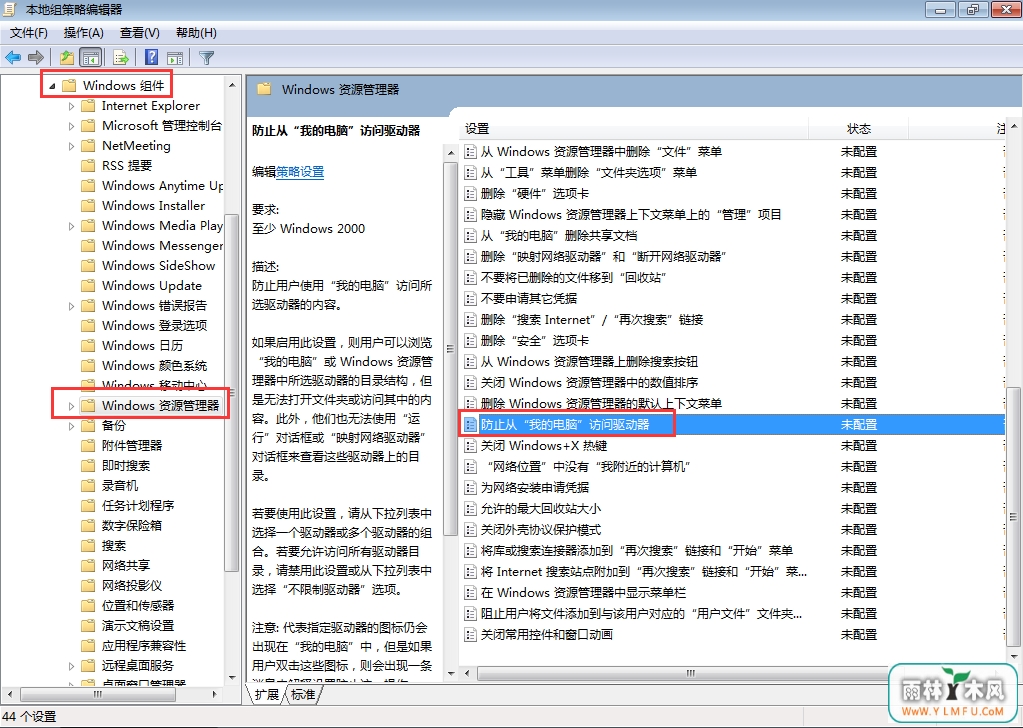The width and height of the screenshot is (1023, 728).
Task: Select the 任务计划程序 tree item
Action: click(138, 506)
